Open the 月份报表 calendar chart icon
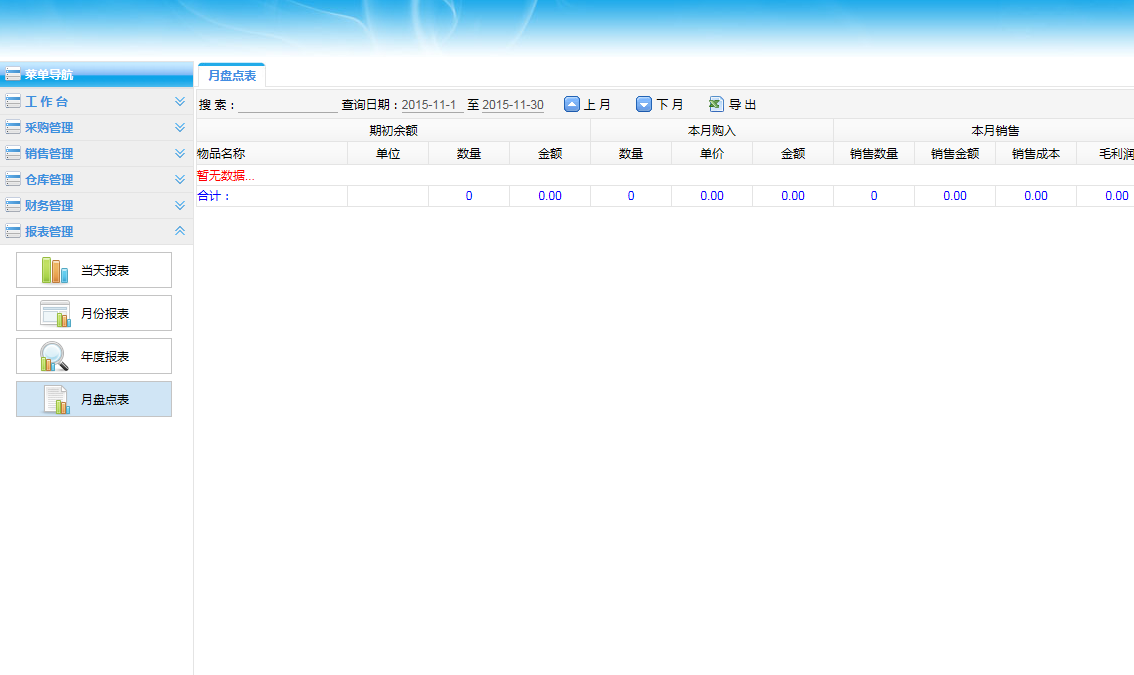The image size is (1134, 675). click(54, 313)
